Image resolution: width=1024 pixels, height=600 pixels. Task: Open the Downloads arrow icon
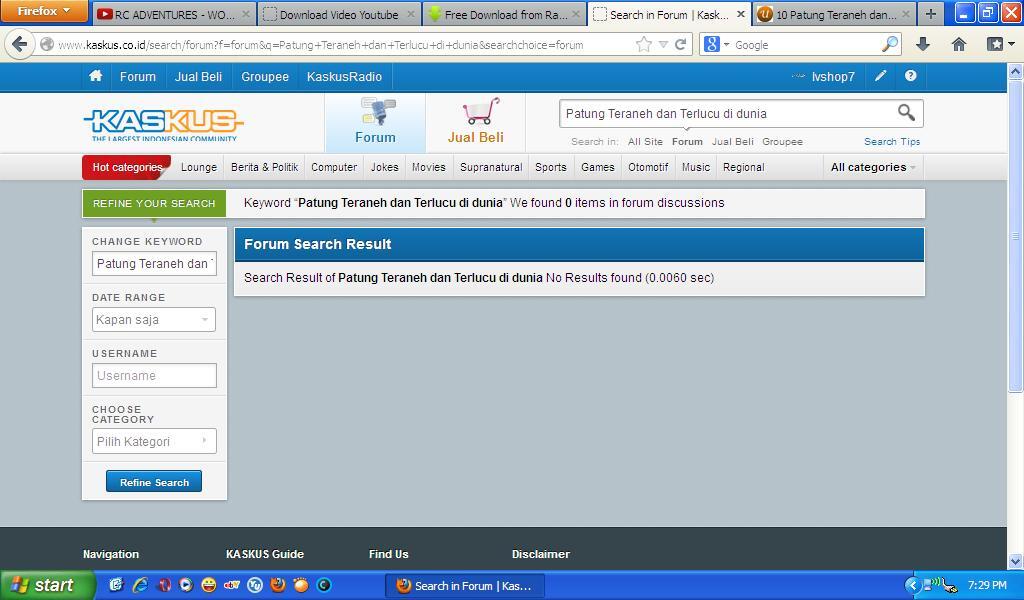[923, 44]
